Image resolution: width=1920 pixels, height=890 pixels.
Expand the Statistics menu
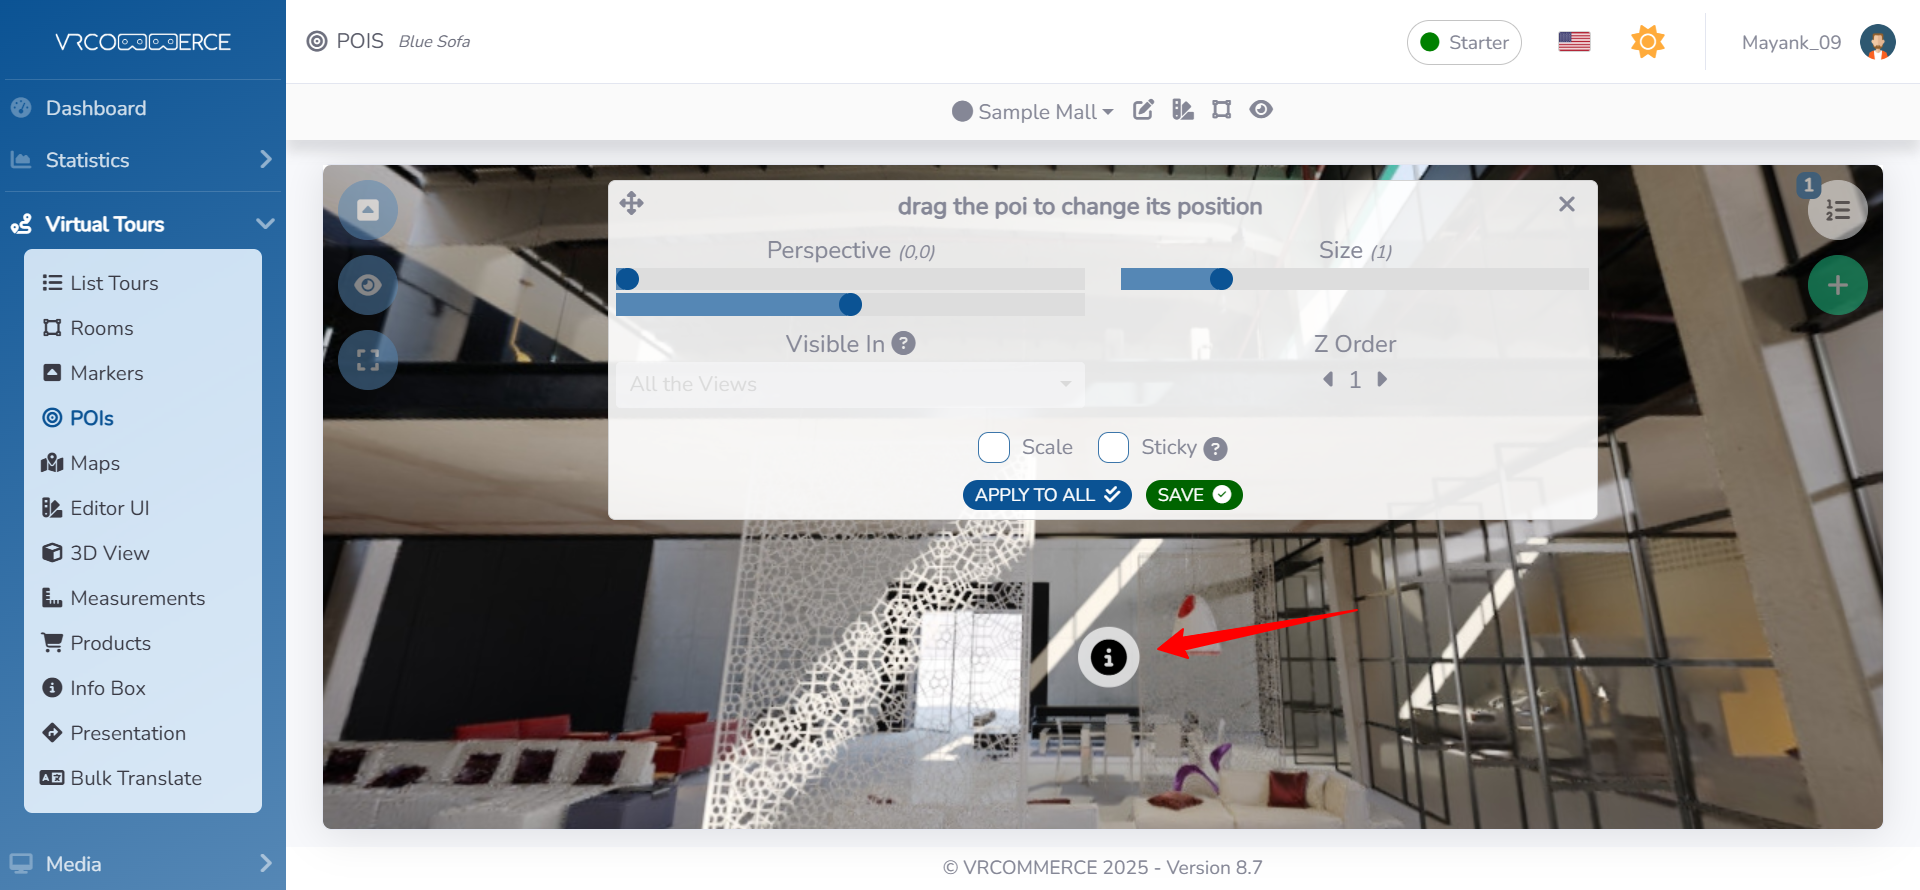tap(142, 160)
